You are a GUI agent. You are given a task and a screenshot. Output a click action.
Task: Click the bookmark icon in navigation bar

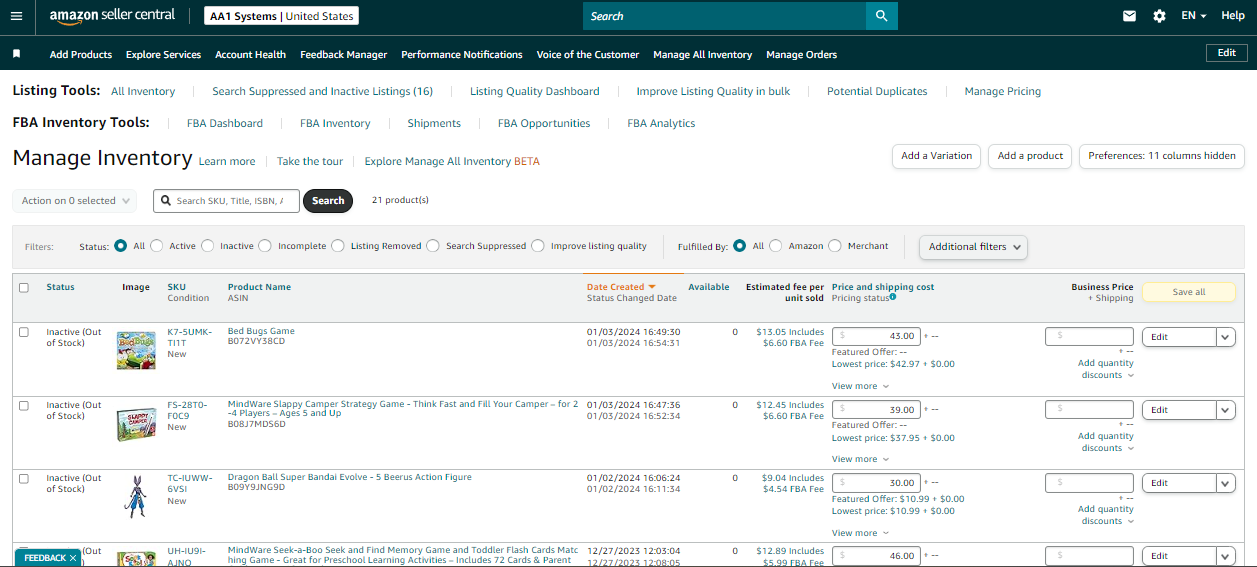[x=16, y=54]
